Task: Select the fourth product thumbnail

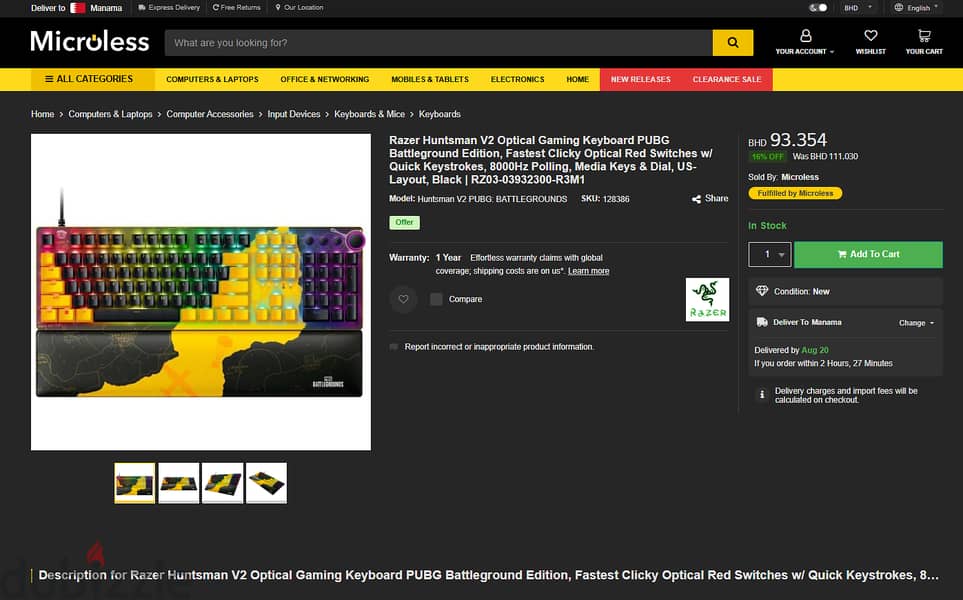Action: (267, 483)
